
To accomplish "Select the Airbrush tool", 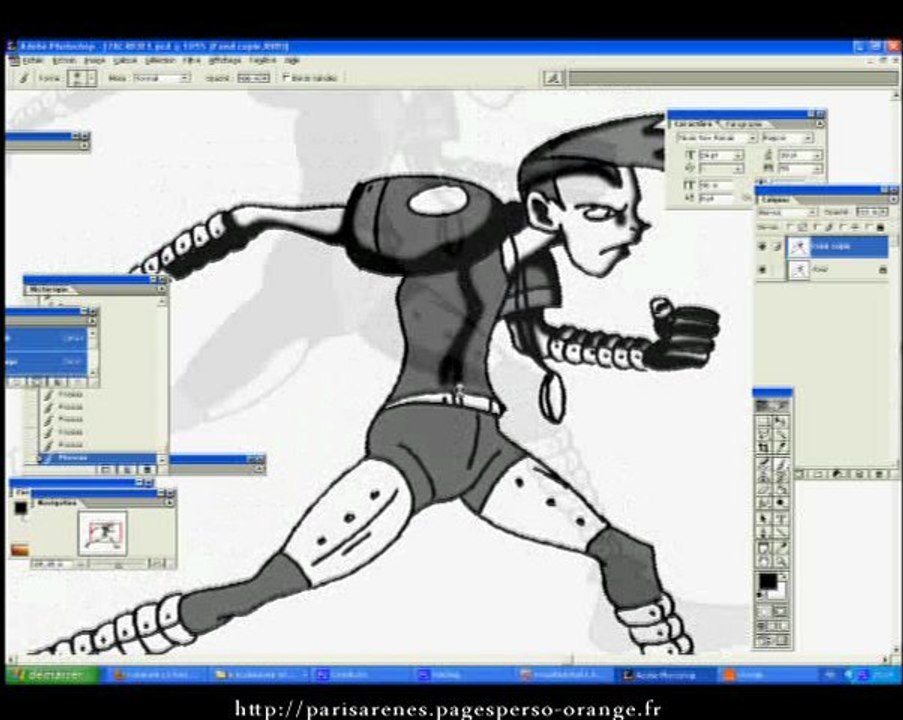I will (x=764, y=463).
